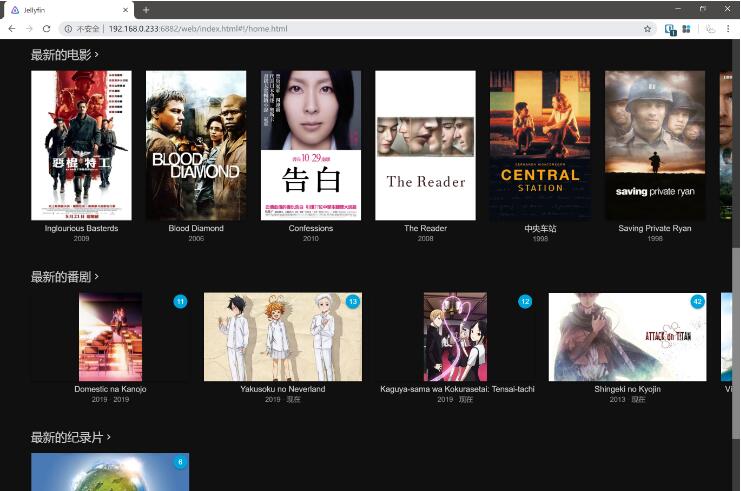This screenshot has width=741, height=491.
Task: Open the Shingeki no Kyojin thumbnail
Action: click(x=628, y=337)
